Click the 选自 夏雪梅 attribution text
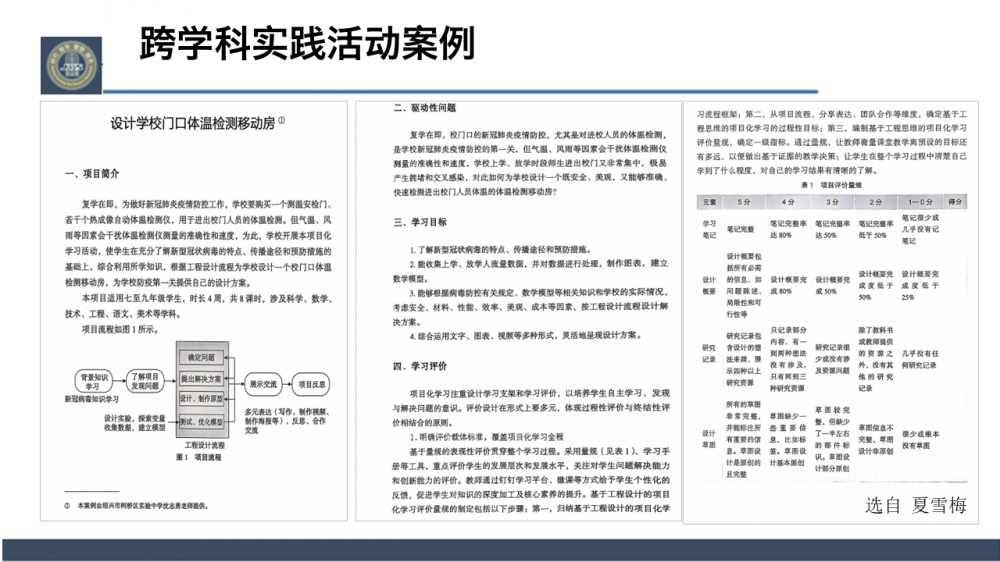The image size is (1000, 562). pos(915,505)
